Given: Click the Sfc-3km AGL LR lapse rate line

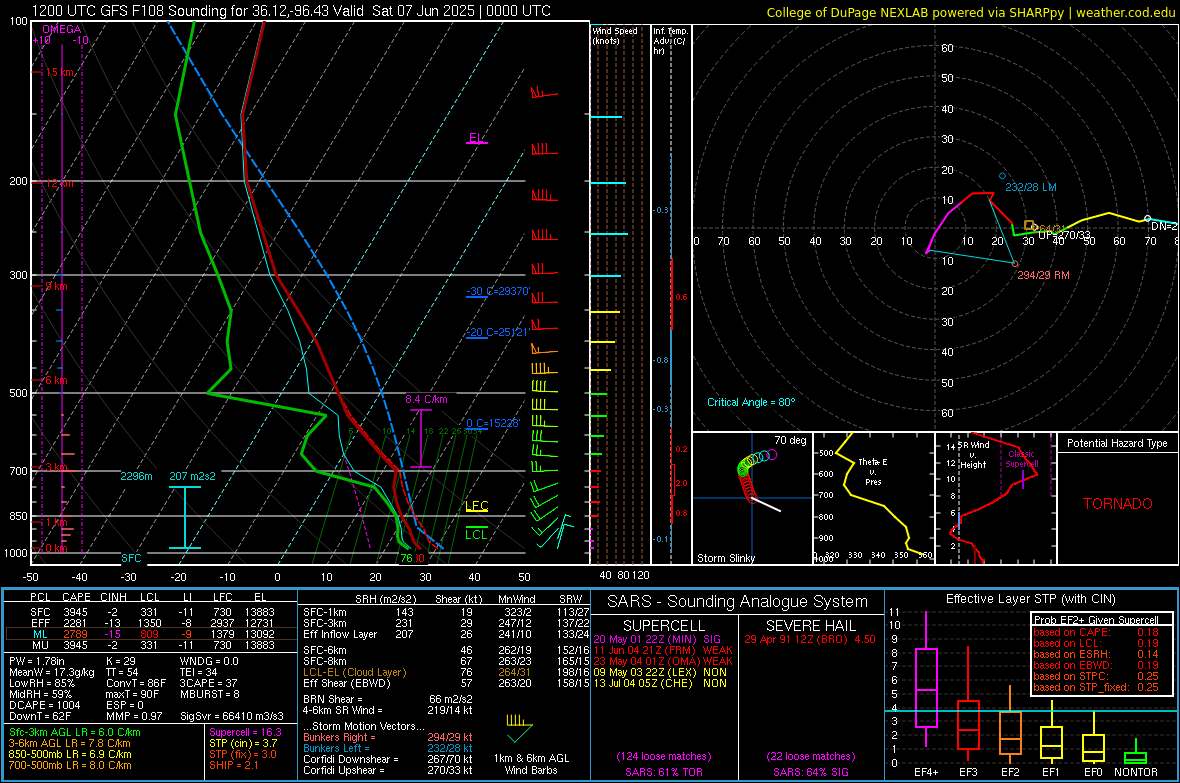Looking at the screenshot, I should point(75,732).
